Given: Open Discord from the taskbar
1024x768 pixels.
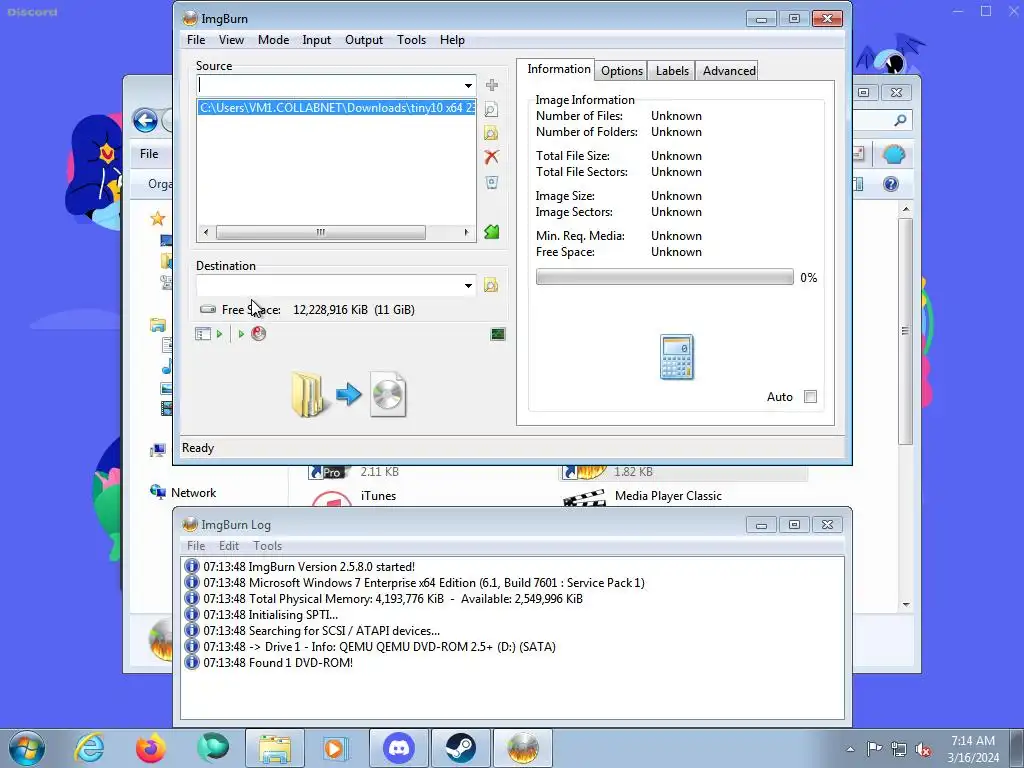Looking at the screenshot, I should (x=399, y=748).
